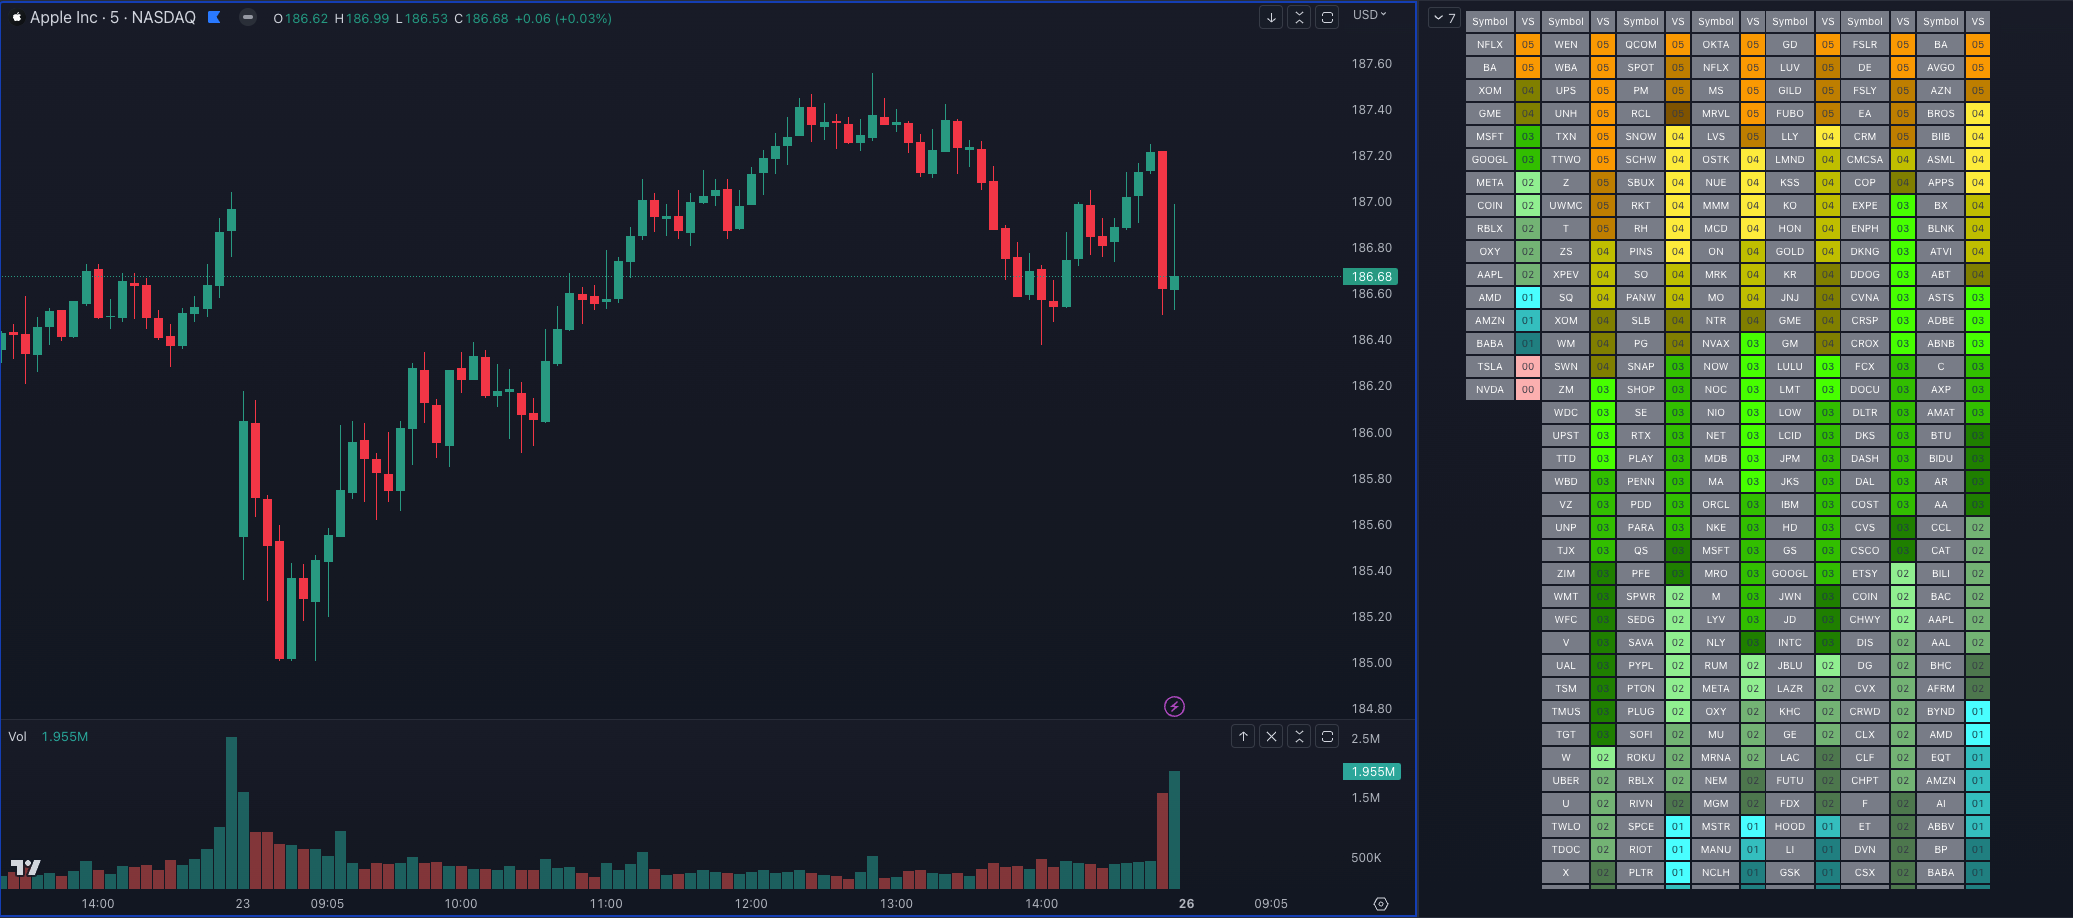
Task: Click the X icon to remove the Vol indicator
Action: click(1271, 736)
